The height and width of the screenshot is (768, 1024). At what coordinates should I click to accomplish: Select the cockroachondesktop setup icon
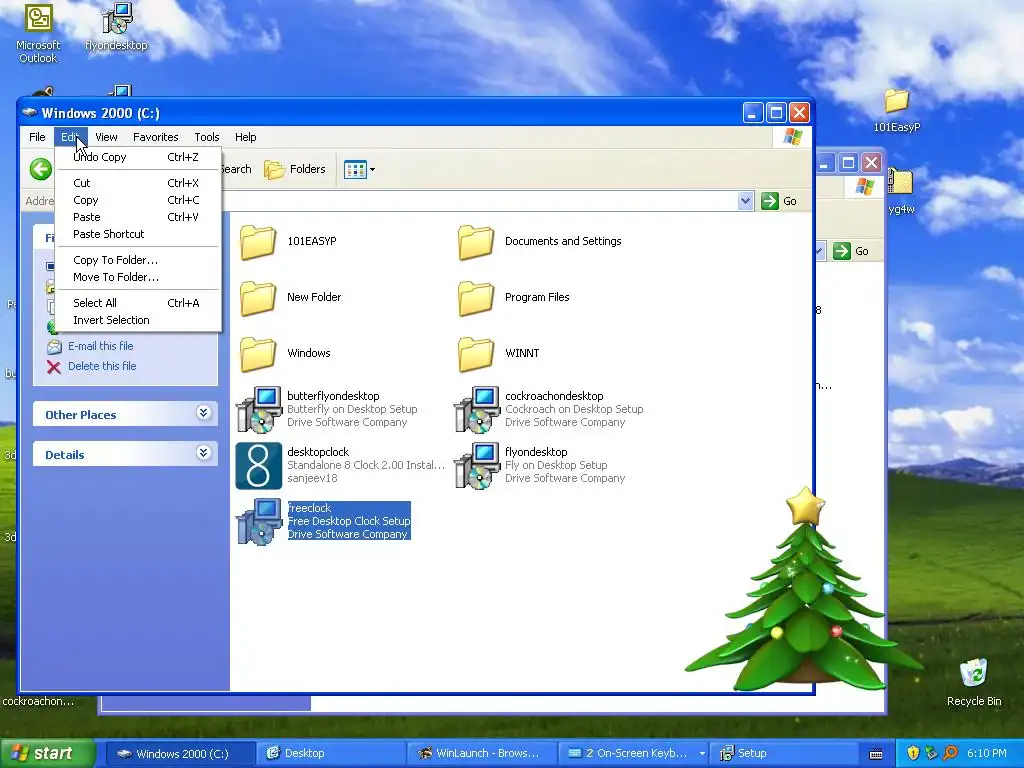tap(477, 409)
